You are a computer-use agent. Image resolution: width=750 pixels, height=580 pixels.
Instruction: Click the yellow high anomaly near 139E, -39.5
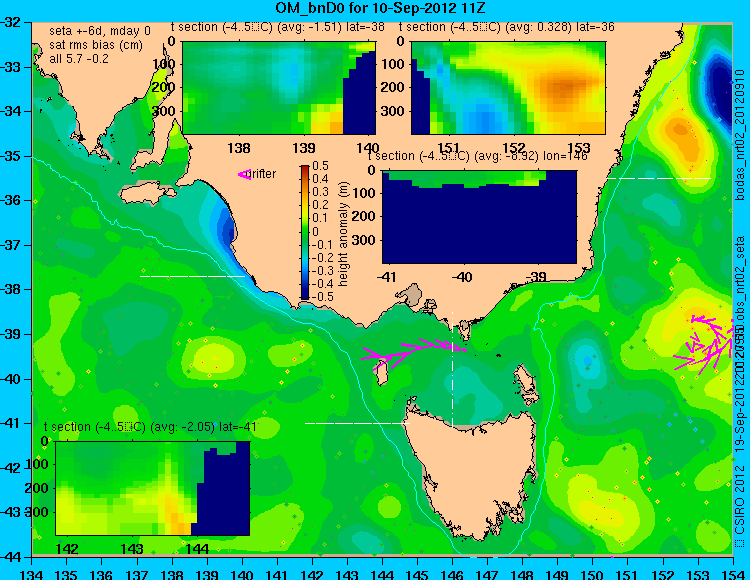(x=214, y=359)
